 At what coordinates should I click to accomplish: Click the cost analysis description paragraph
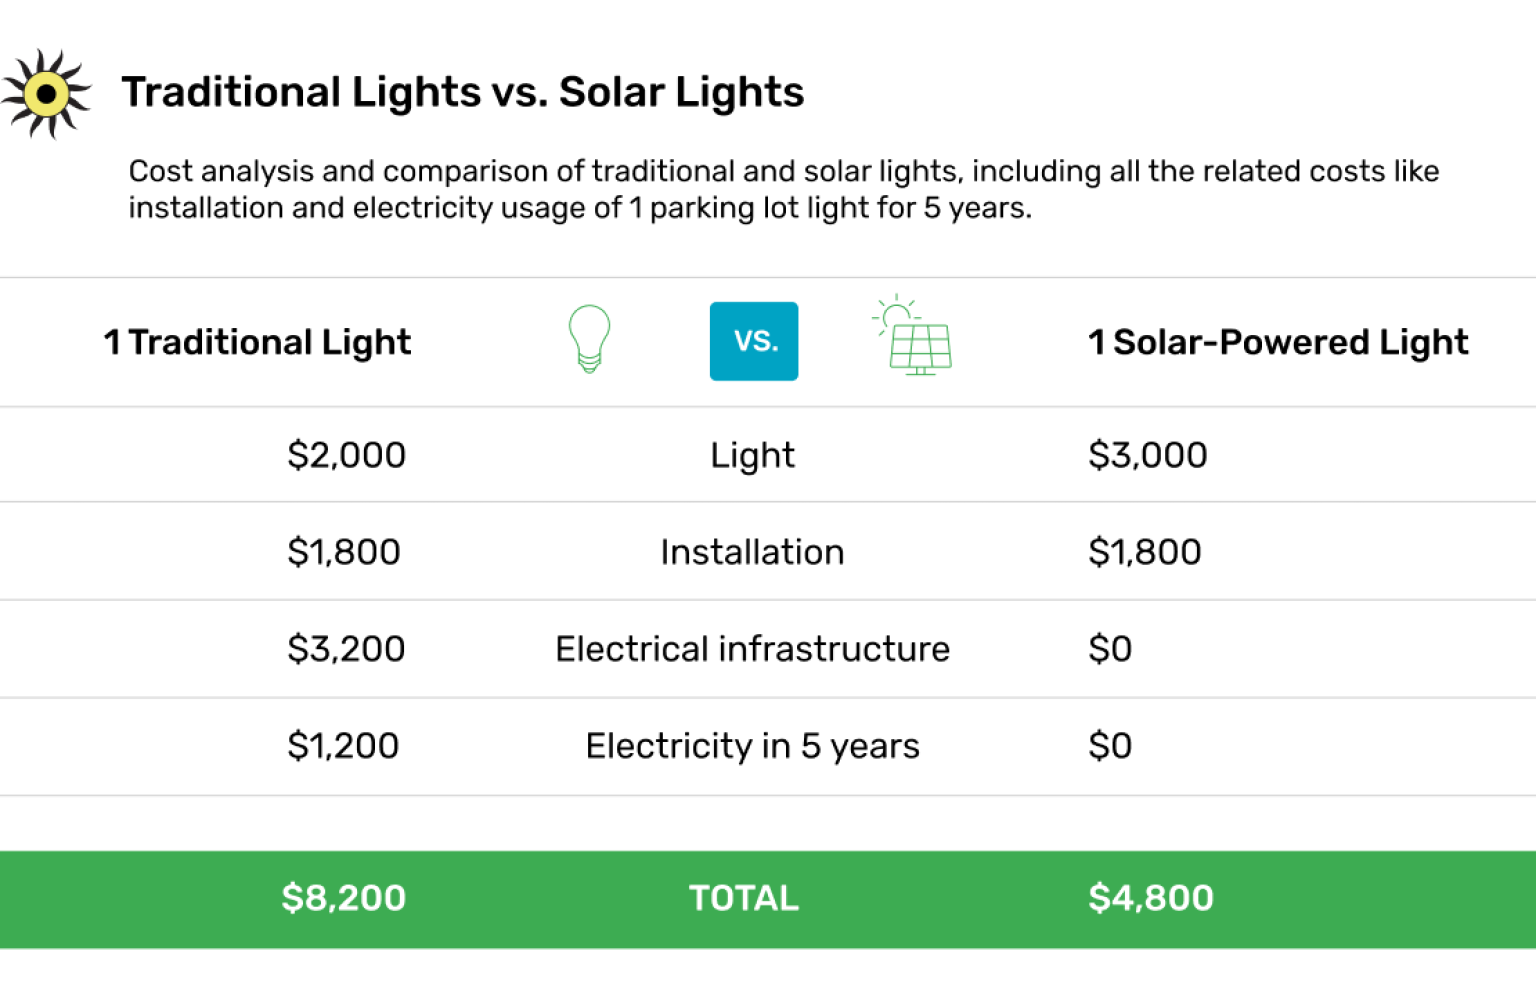pos(783,189)
